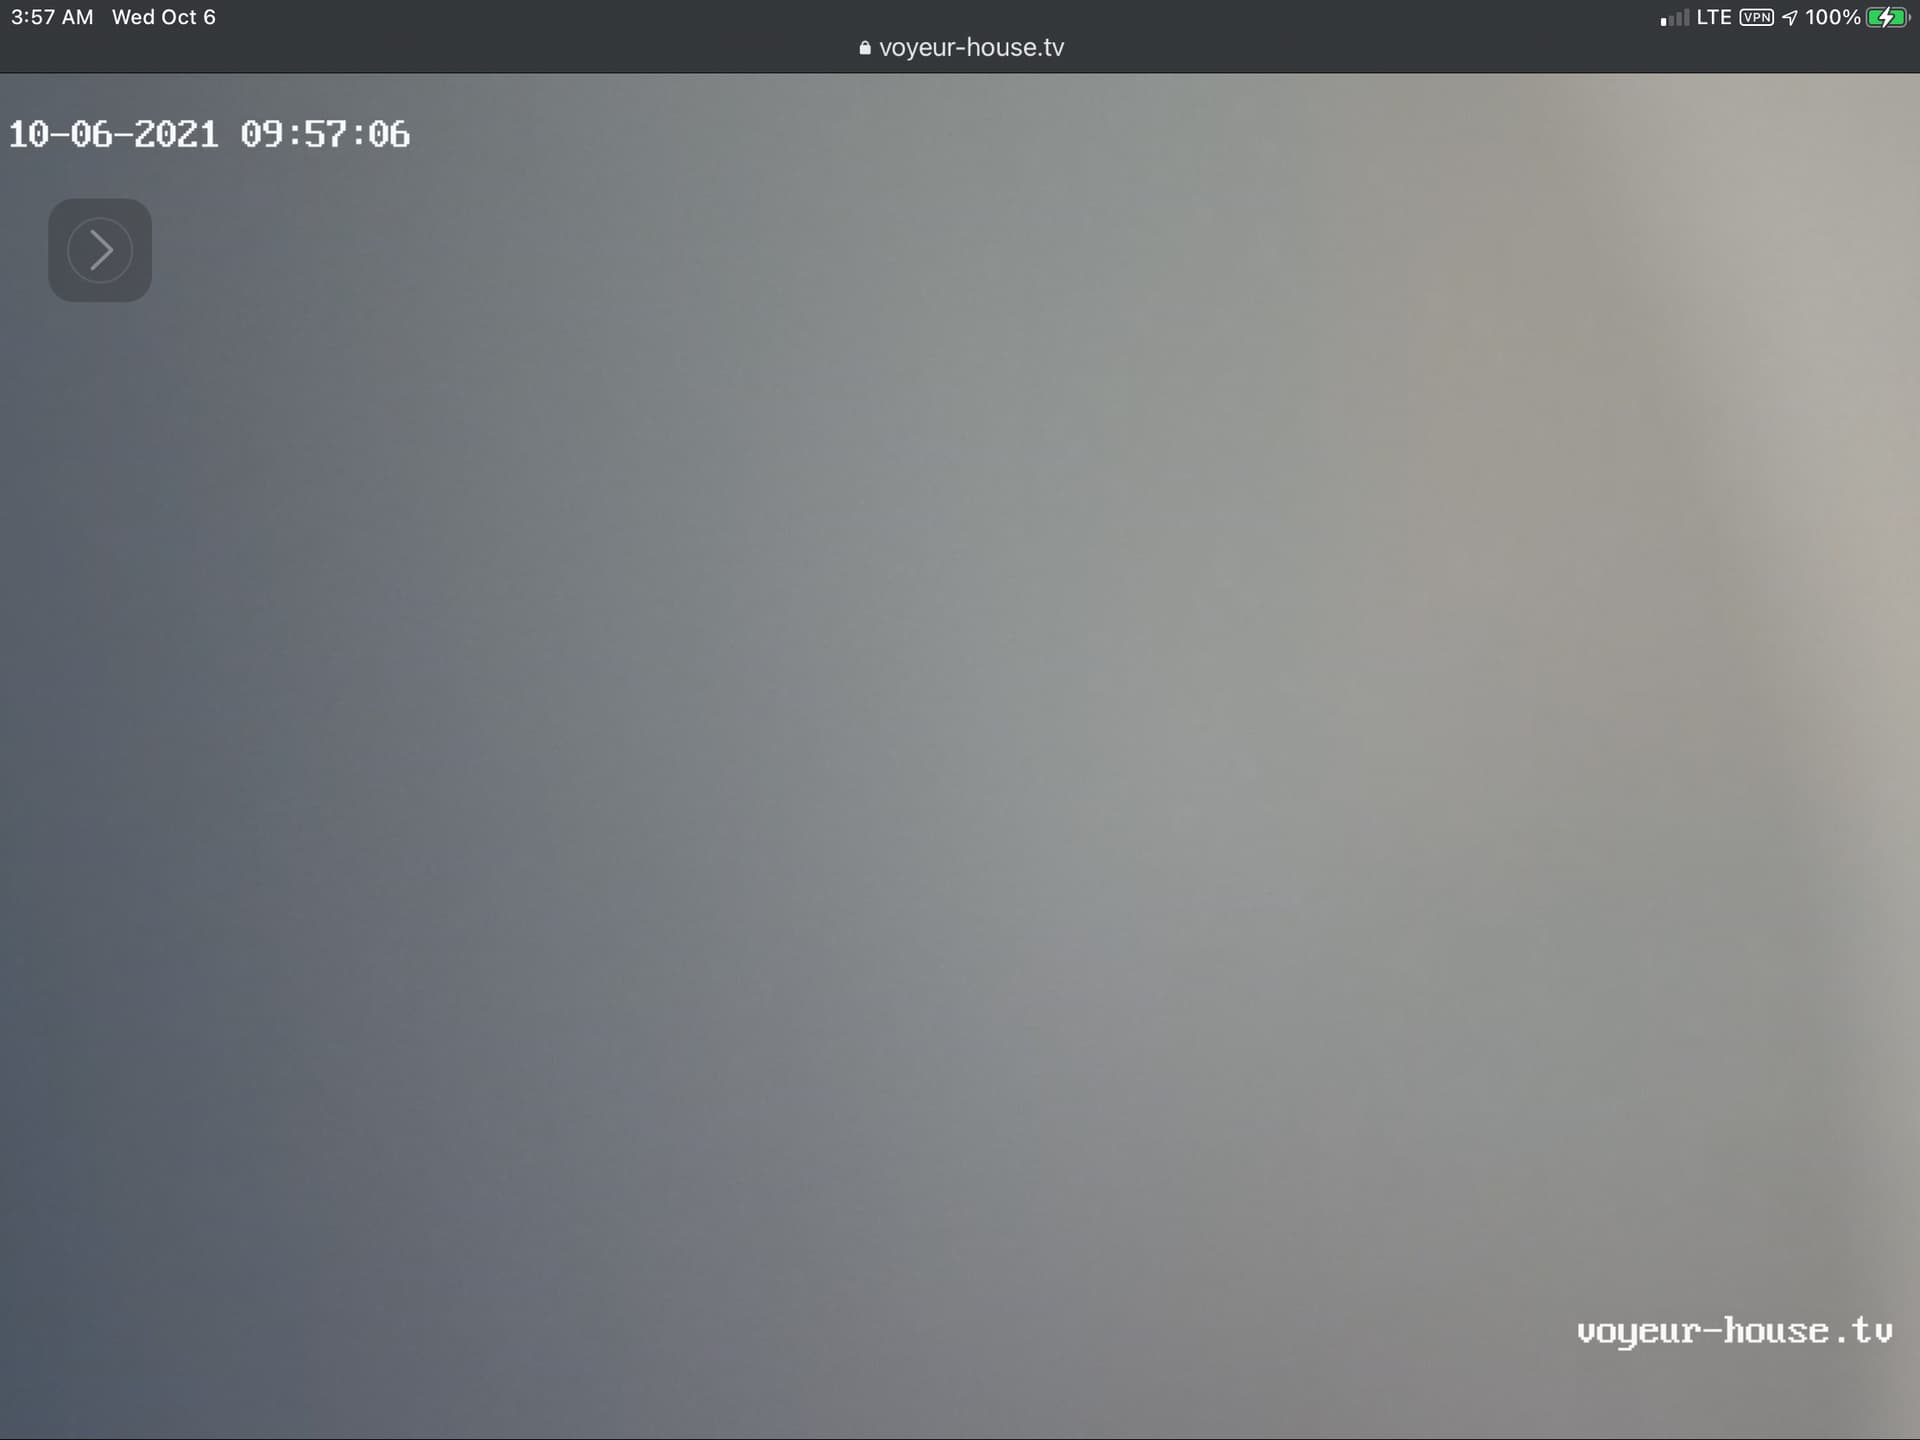Tap the voyeur-house.tv address bar
Image resolution: width=1920 pixels, height=1440 pixels.
(961, 48)
